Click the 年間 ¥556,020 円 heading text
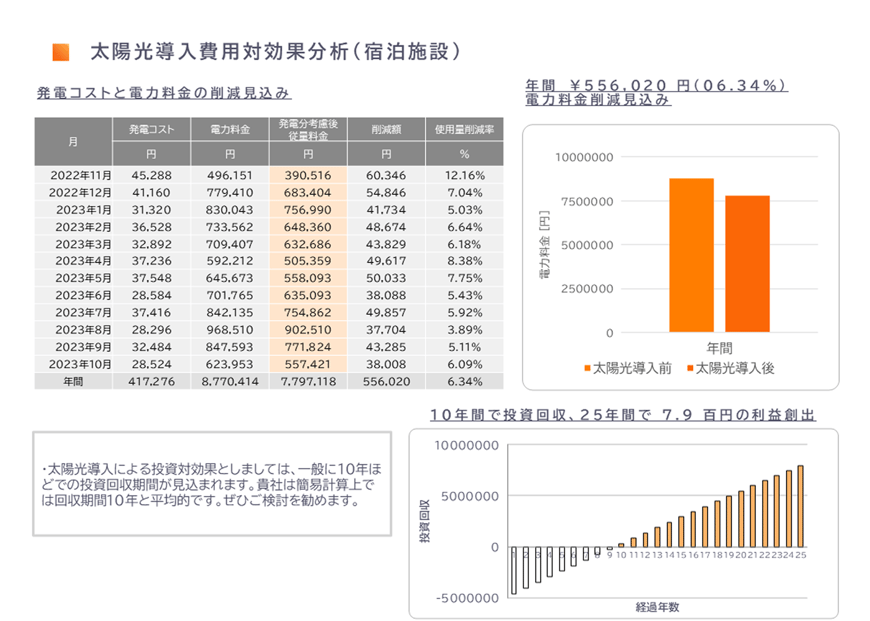The width and height of the screenshot is (870, 621). click(657, 85)
